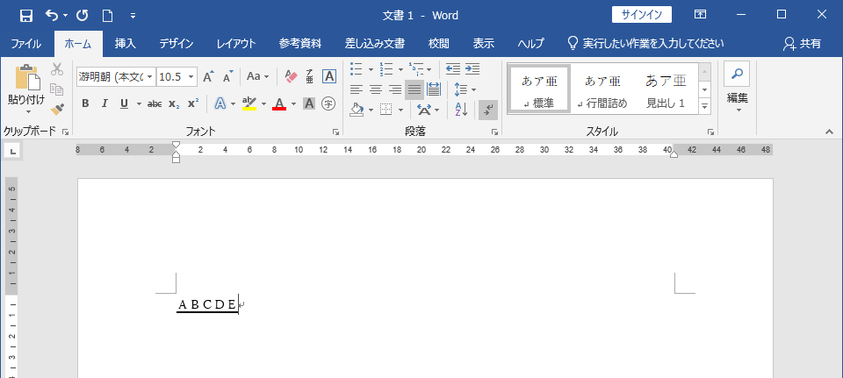This screenshot has width=843, height=378.
Task: Apply yellow text highlight color
Action: pos(249,104)
